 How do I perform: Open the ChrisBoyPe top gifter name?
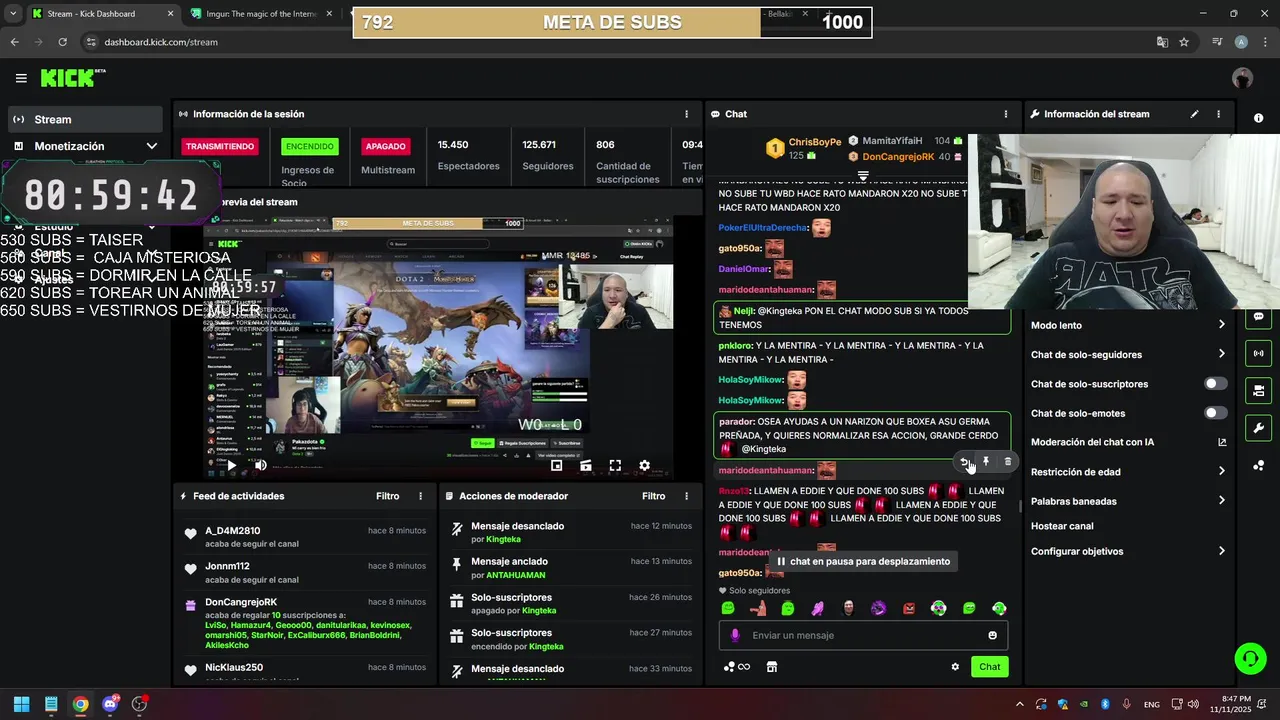coord(815,143)
